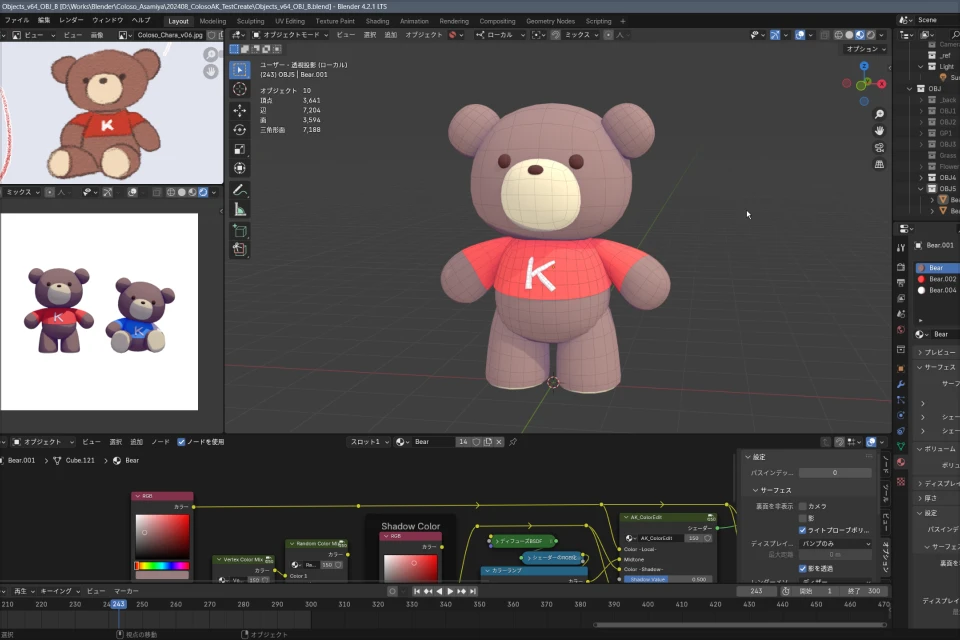Image resolution: width=960 pixels, height=640 pixels.
Task: Select the Scale tool
Action: coord(239,149)
